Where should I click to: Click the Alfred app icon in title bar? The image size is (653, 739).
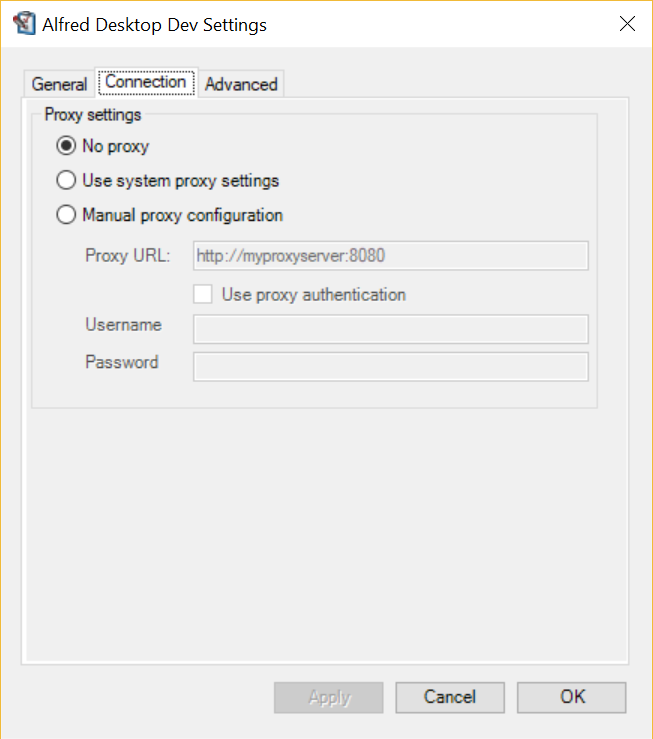(22, 24)
